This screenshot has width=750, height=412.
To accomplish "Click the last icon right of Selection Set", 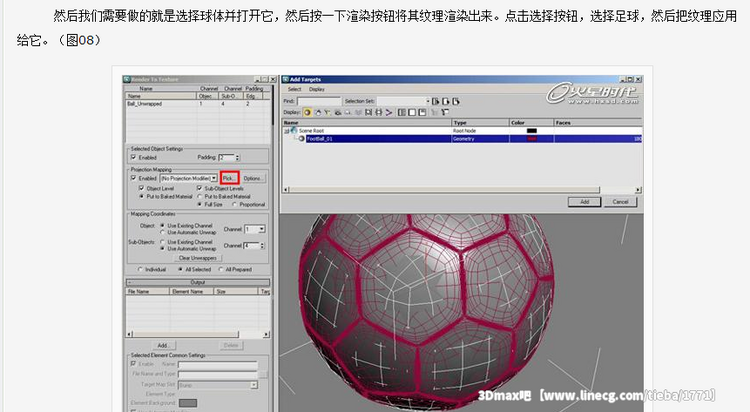I will click(x=456, y=101).
